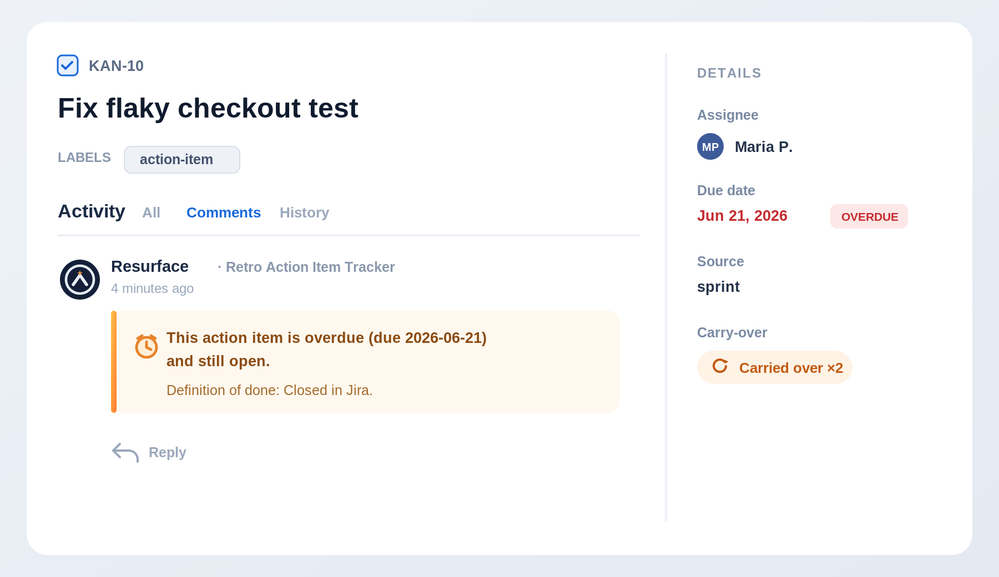This screenshot has height=577, width=999.
Task: Click the carry-over circular arrow icon
Action: [720, 366]
